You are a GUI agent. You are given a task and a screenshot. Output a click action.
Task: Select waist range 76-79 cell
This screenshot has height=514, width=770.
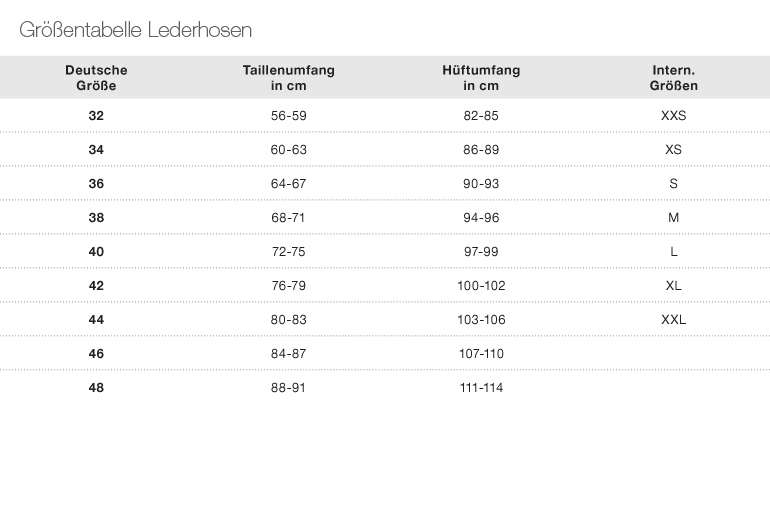click(288, 286)
